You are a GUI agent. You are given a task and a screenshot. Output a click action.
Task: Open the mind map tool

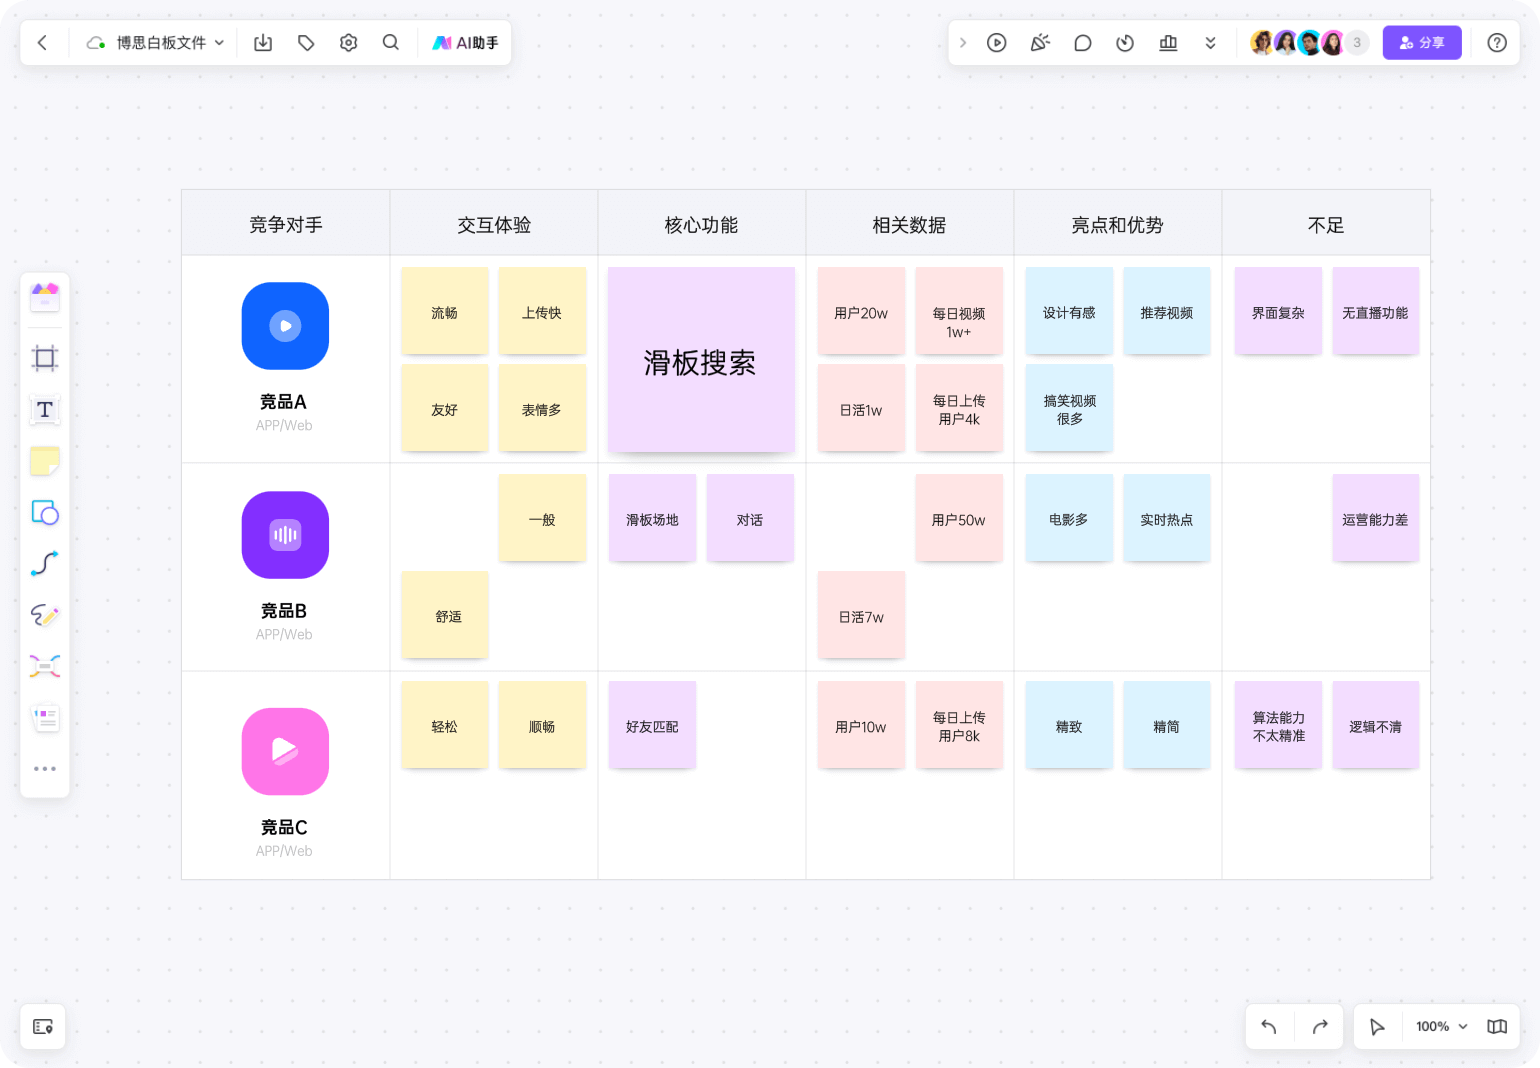tap(45, 666)
